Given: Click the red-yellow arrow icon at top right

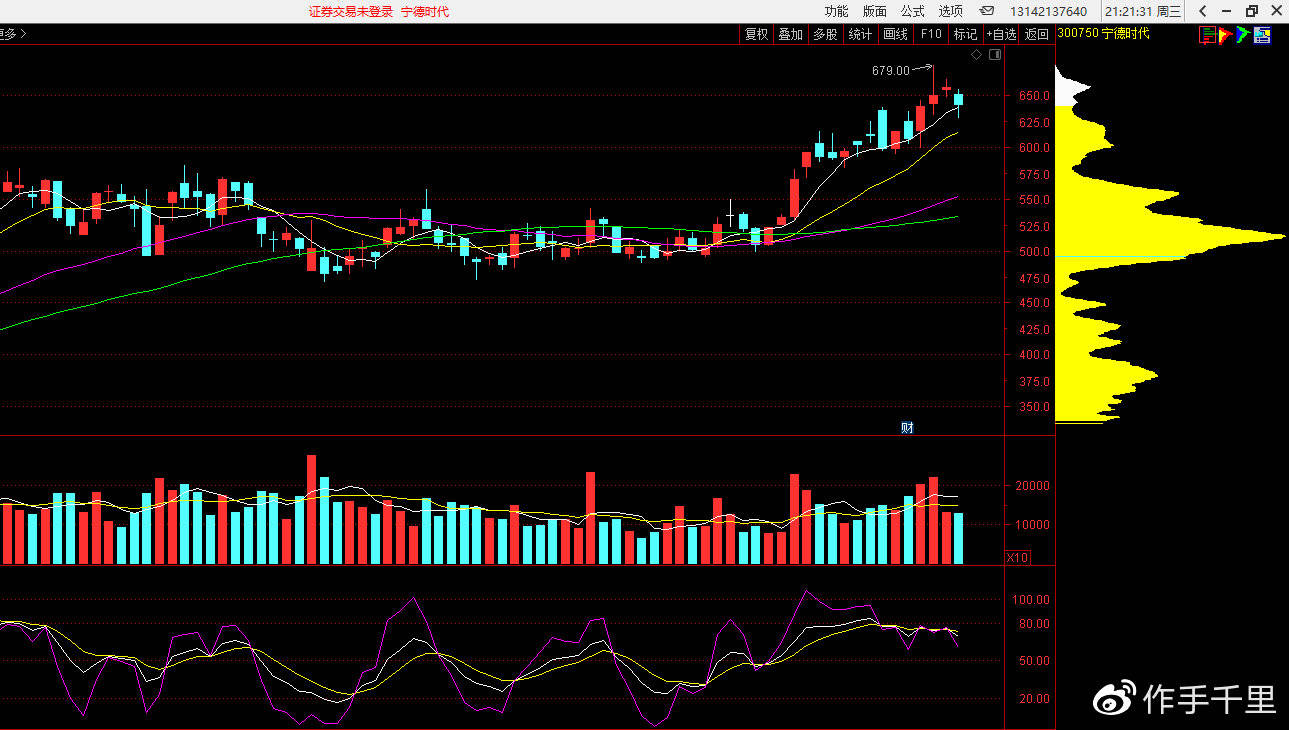Looking at the screenshot, I should [x=1225, y=35].
